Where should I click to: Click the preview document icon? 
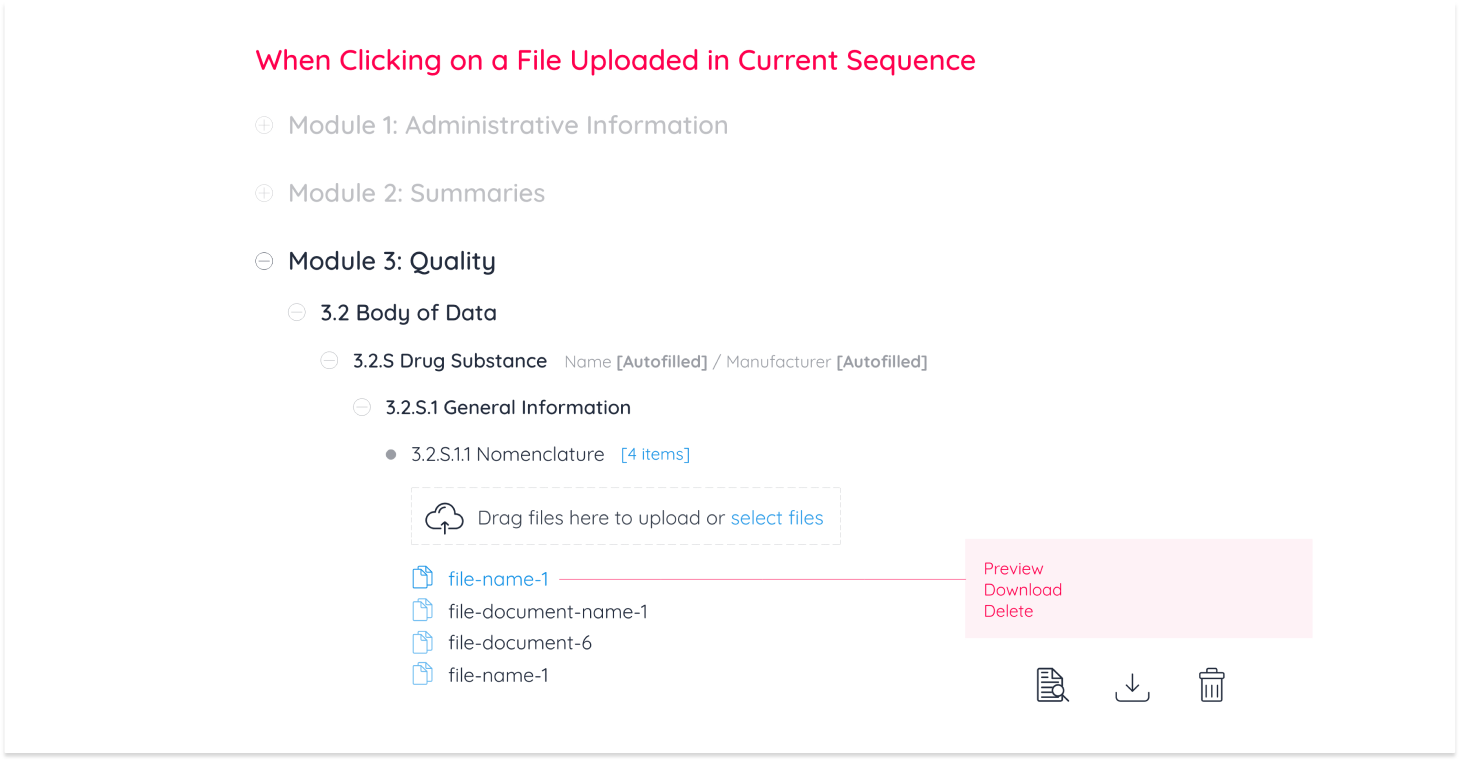pyautogui.click(x=1051, y=685)
